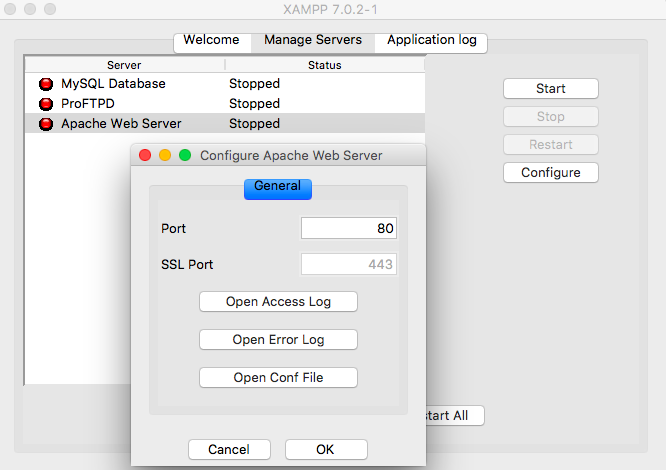666x470 pixels.
Task: Click the red status icon beside Apache Web Server
Action: [46, 124]
